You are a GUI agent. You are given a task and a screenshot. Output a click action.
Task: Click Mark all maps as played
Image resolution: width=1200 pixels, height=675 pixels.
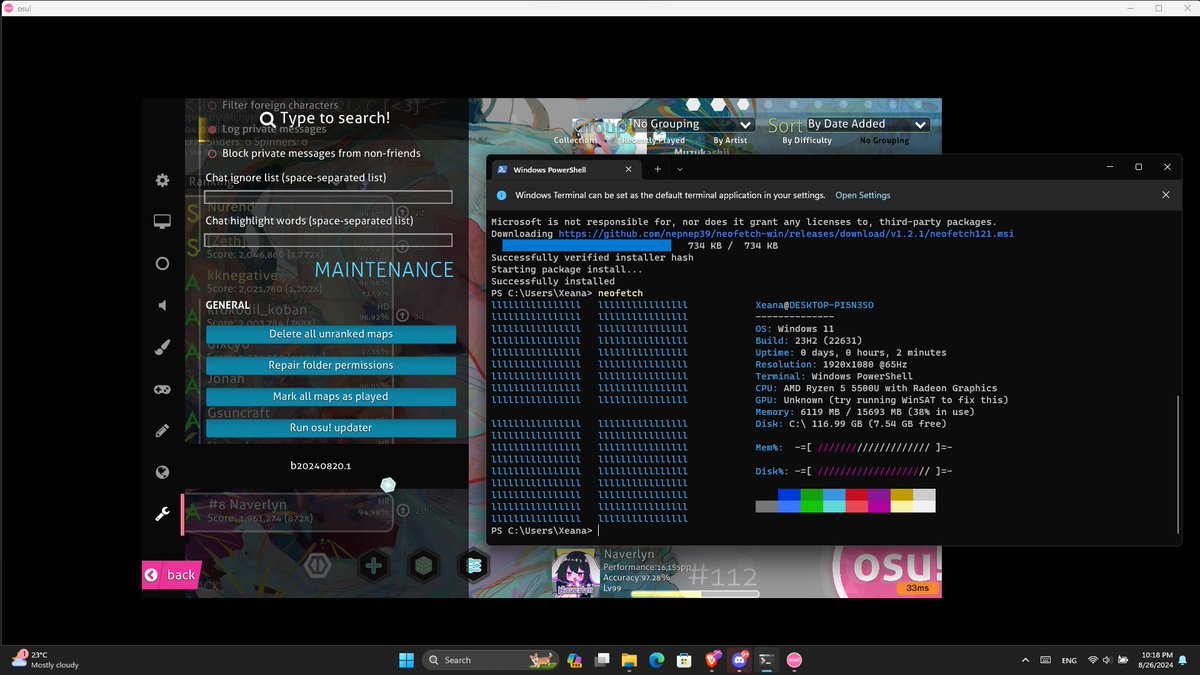pyautogui.click(x=331, y=397)
